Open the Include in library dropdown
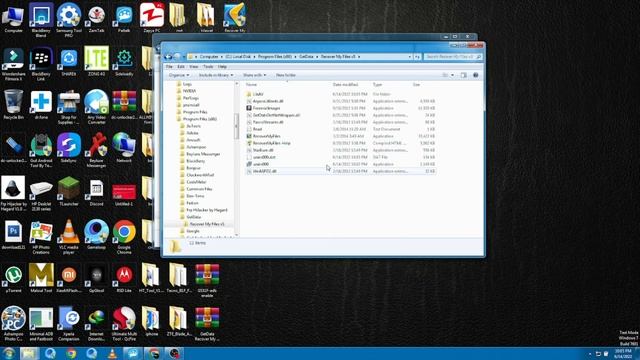 click(216, 75)
